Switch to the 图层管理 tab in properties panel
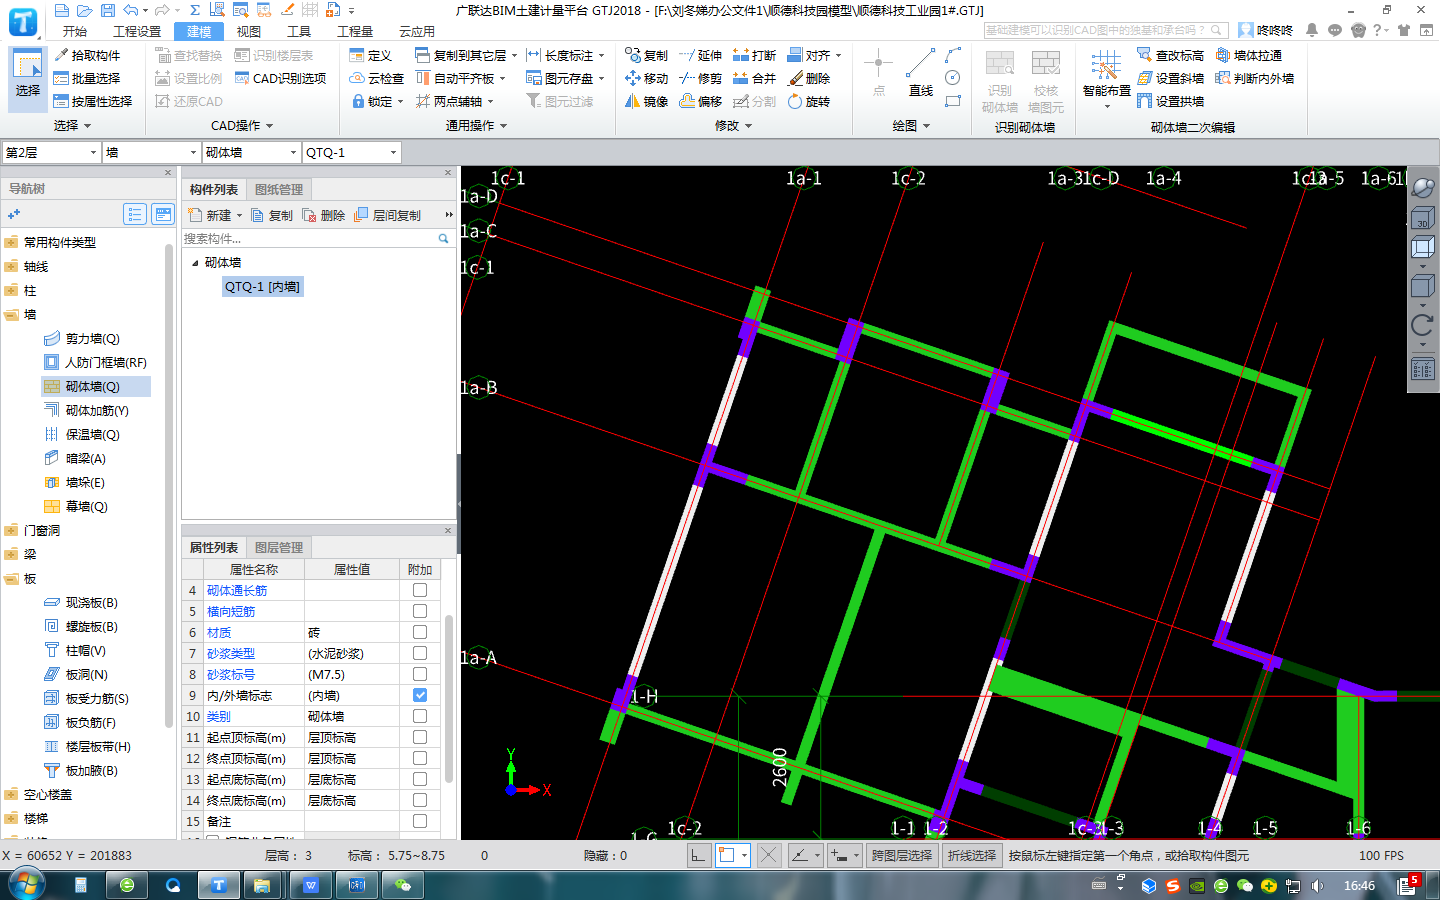 click(279, 547)
